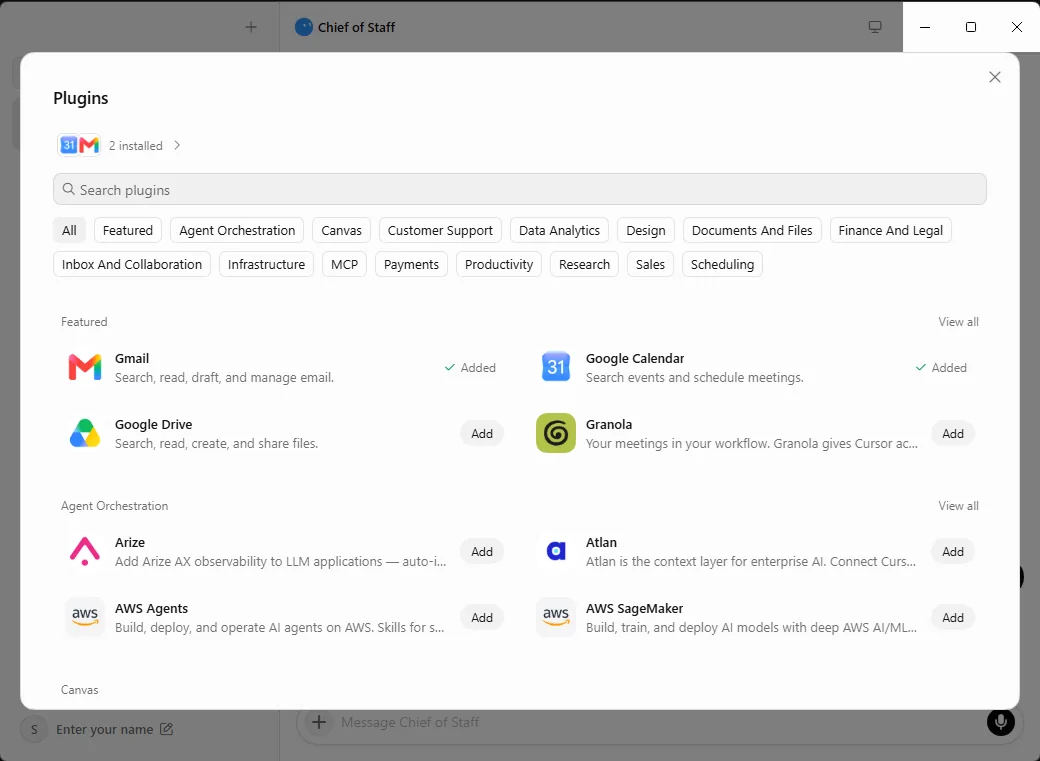Select the Featured category filter
The height and width of the screenshot is (761, 1040).
tap(128, 230)
